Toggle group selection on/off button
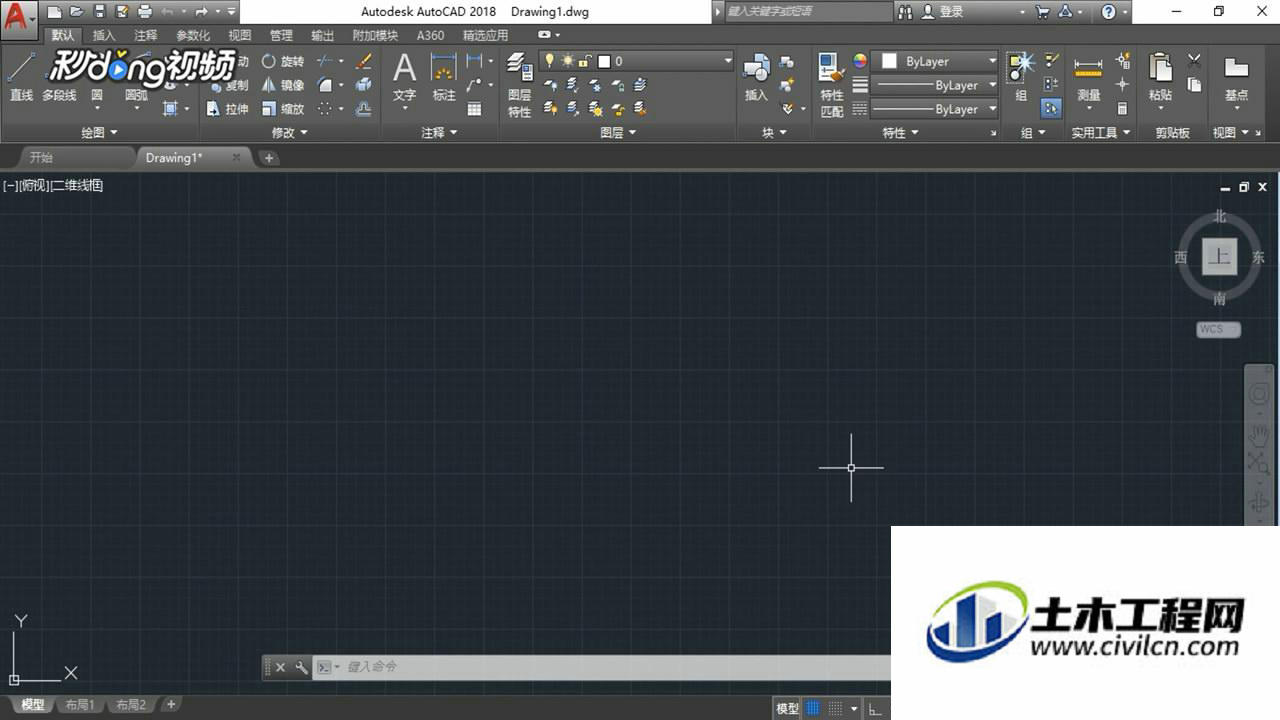1280x720 pixels. click(x=1051, y=109)
